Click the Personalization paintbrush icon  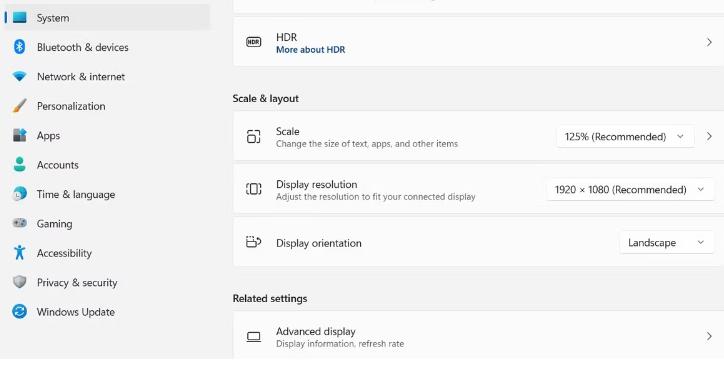coord(19,106)
